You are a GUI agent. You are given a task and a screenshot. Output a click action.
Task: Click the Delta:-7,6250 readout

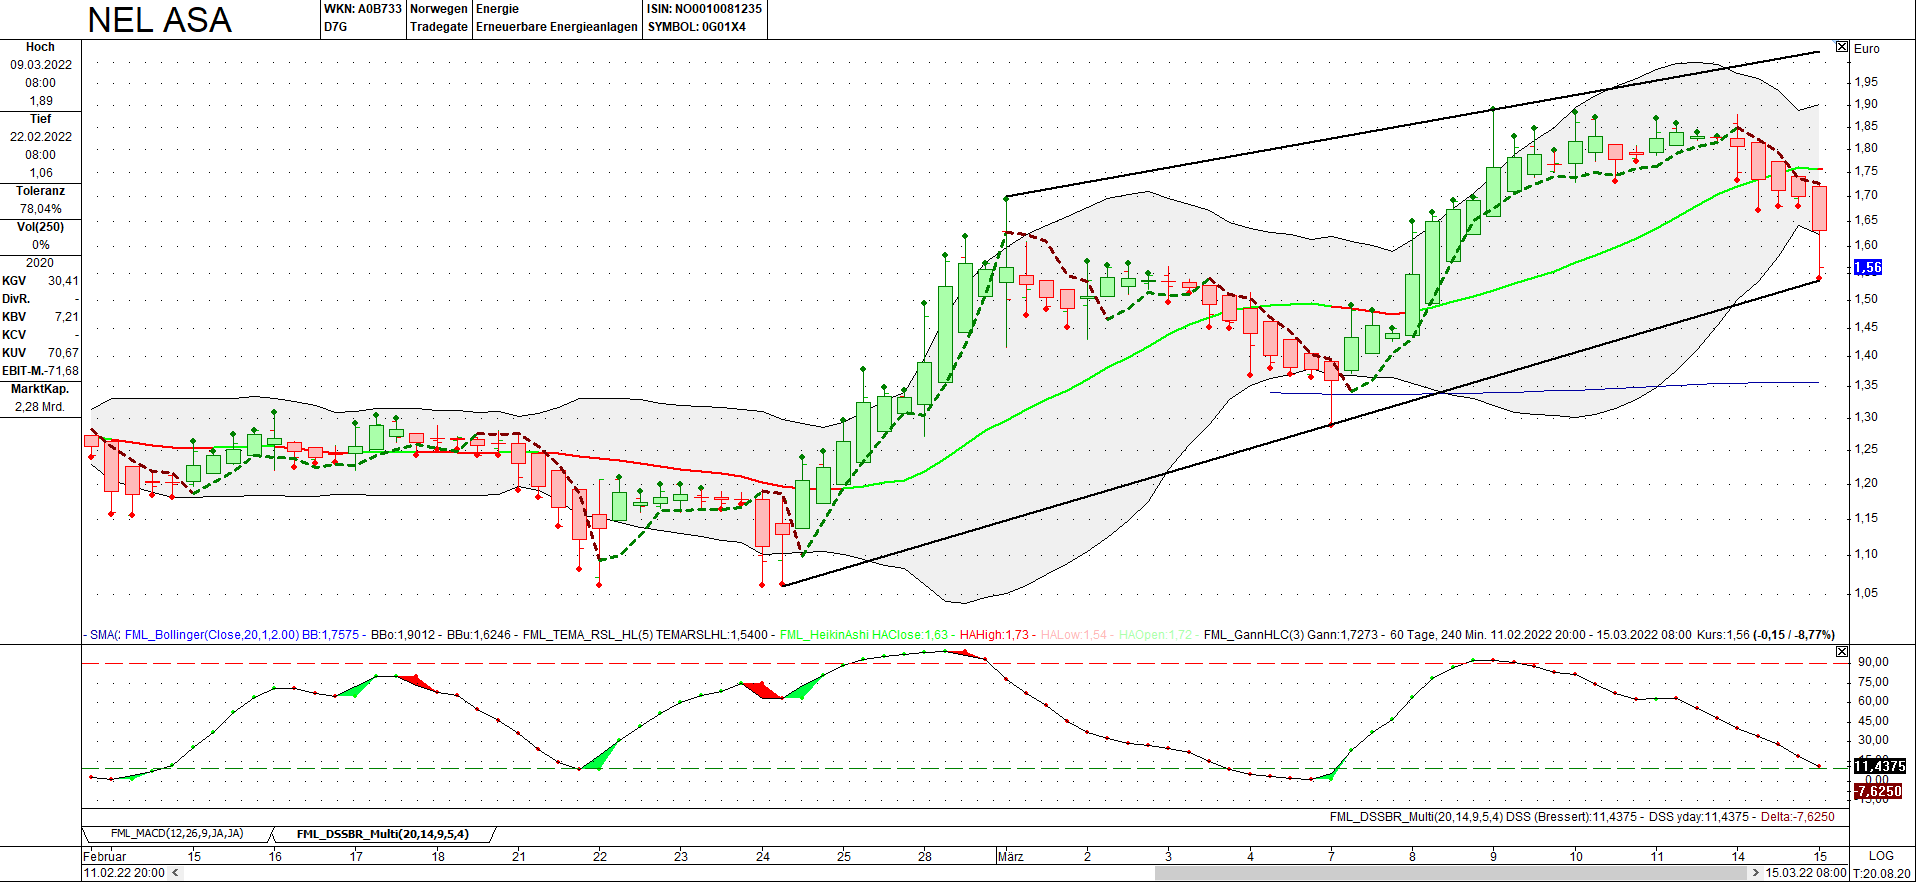(x=1798, y=817)
